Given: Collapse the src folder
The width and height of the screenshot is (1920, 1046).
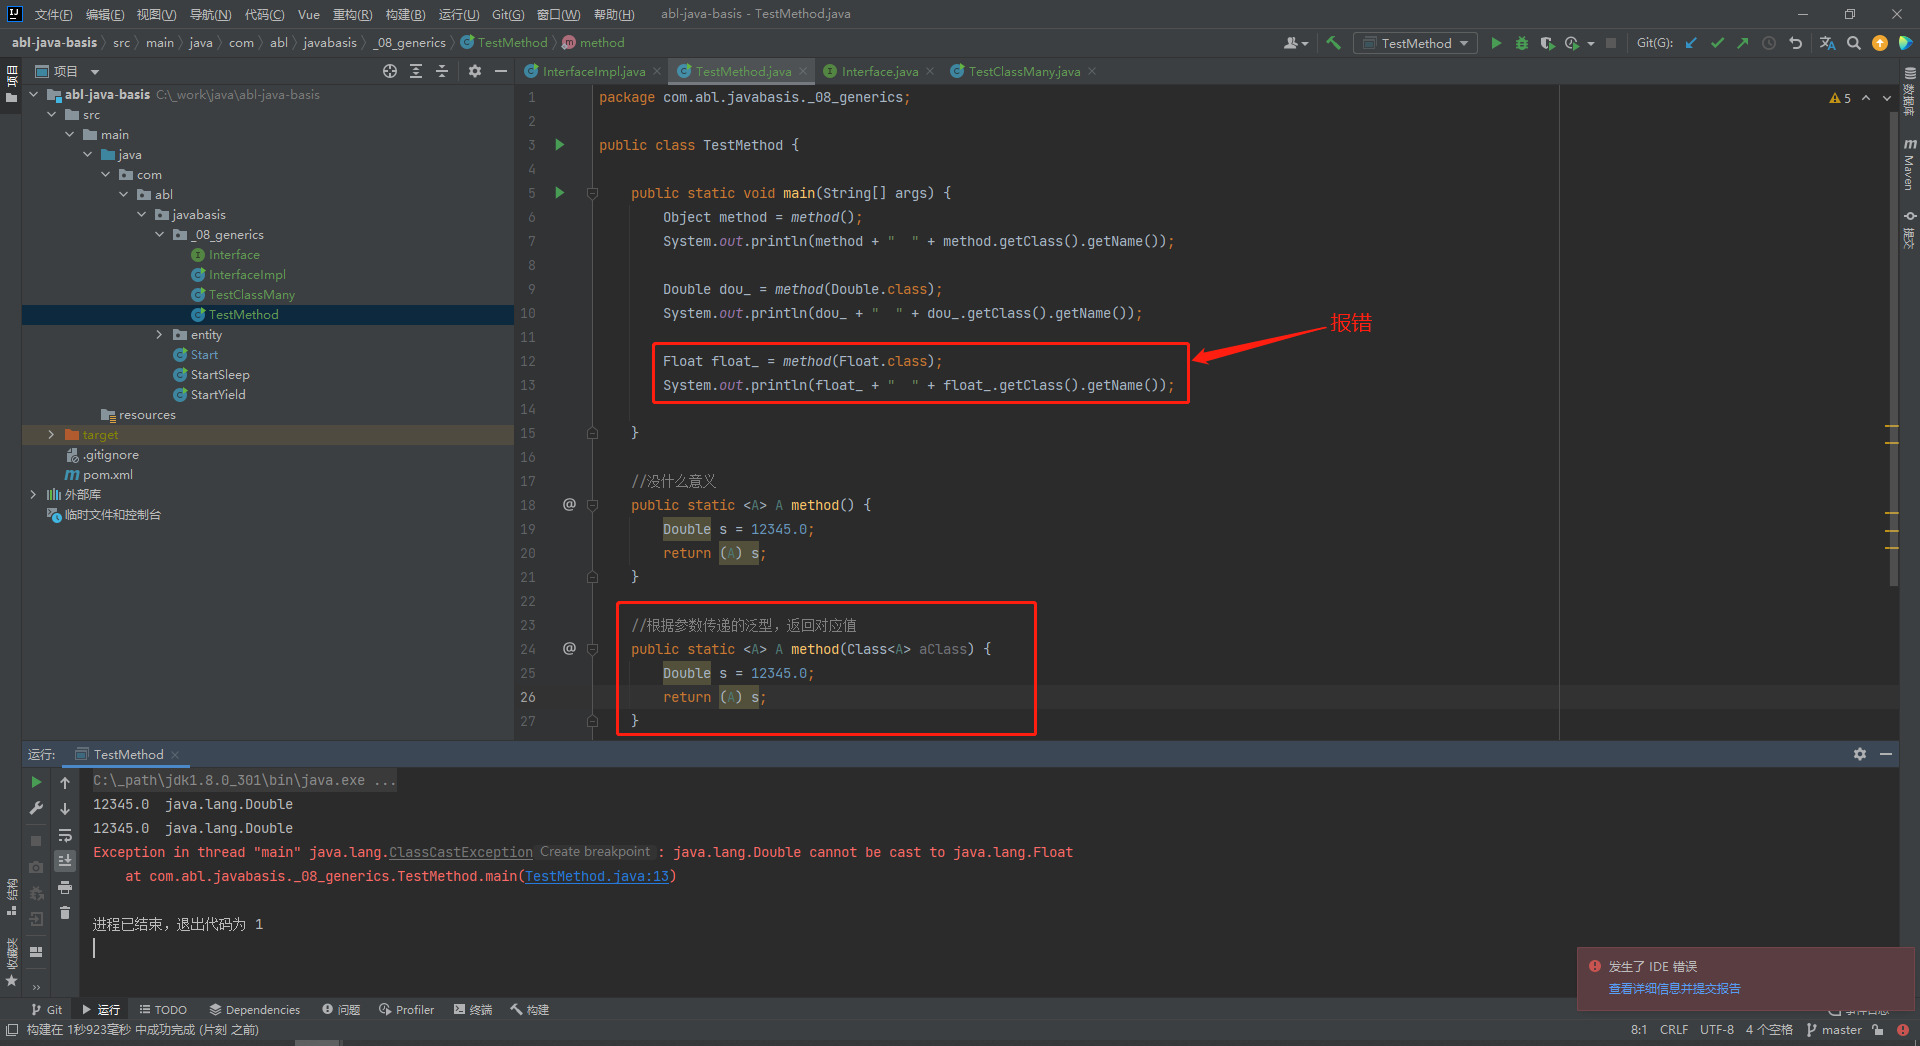Looking at the screenshot, I should pyautogui.click(x=52, y=115).
